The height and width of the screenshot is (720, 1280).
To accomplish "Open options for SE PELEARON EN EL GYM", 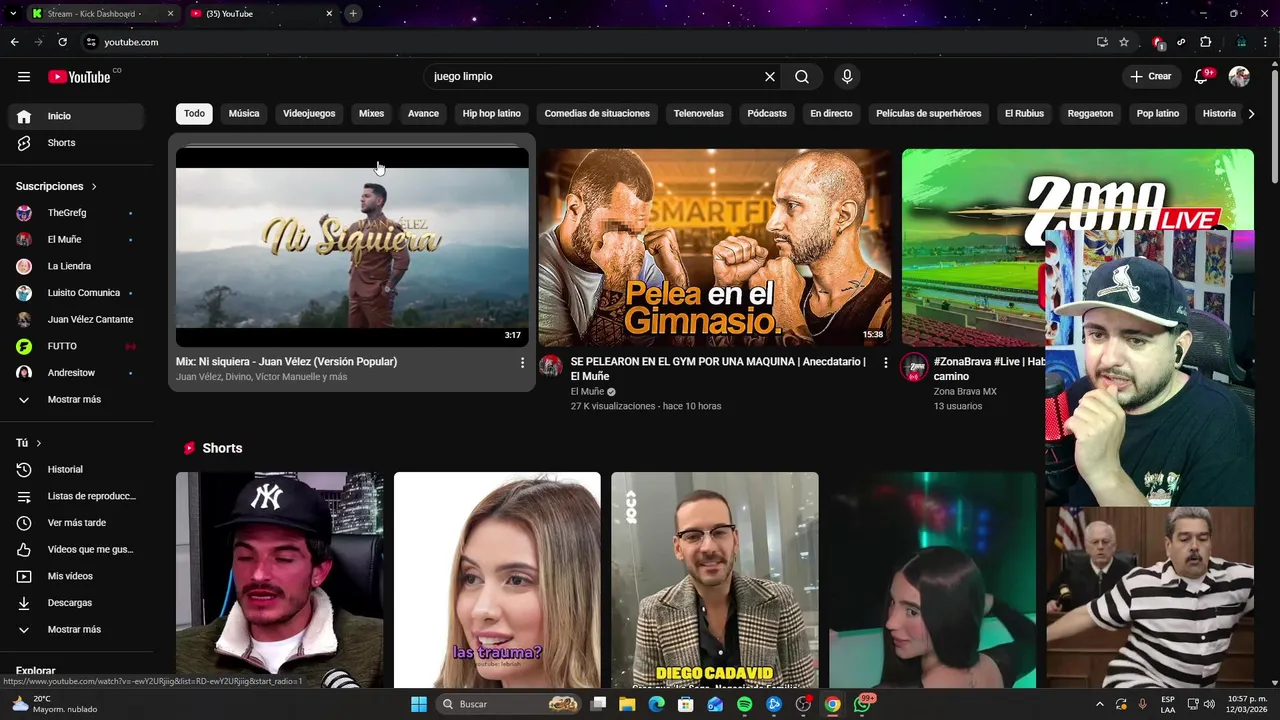I will point(885,363).
